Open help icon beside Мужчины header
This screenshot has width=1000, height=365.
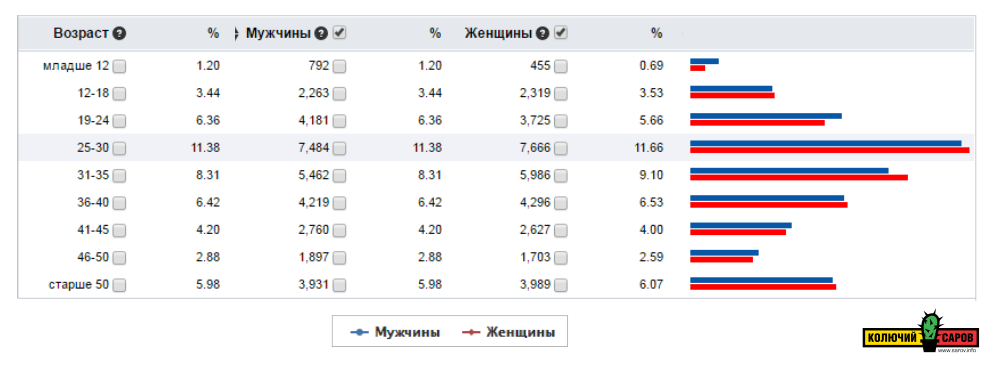click(321, 34)
